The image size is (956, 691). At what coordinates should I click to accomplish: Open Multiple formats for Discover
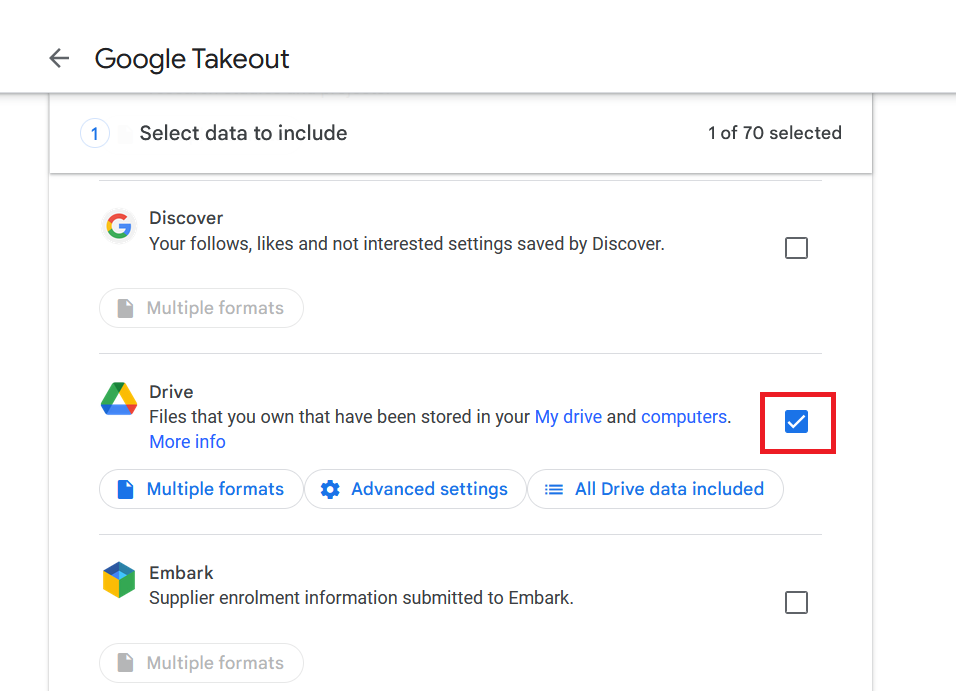coord(201,308)
